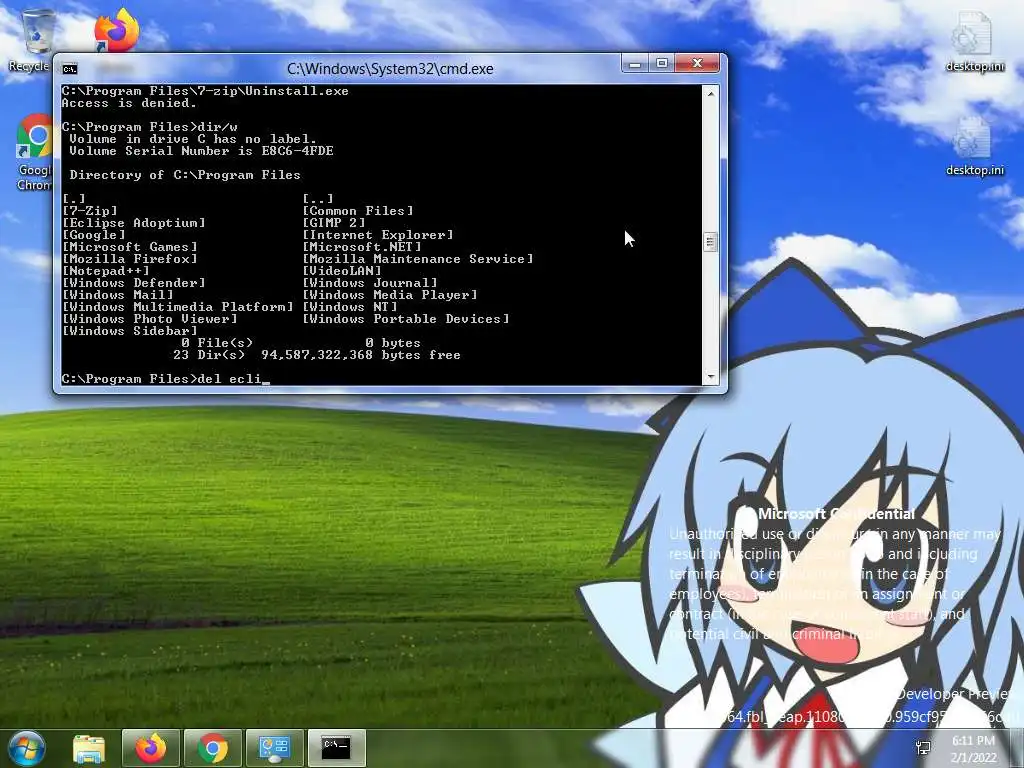
Task: Click the console scrollbar up arrow
Action: pos(711,93)
